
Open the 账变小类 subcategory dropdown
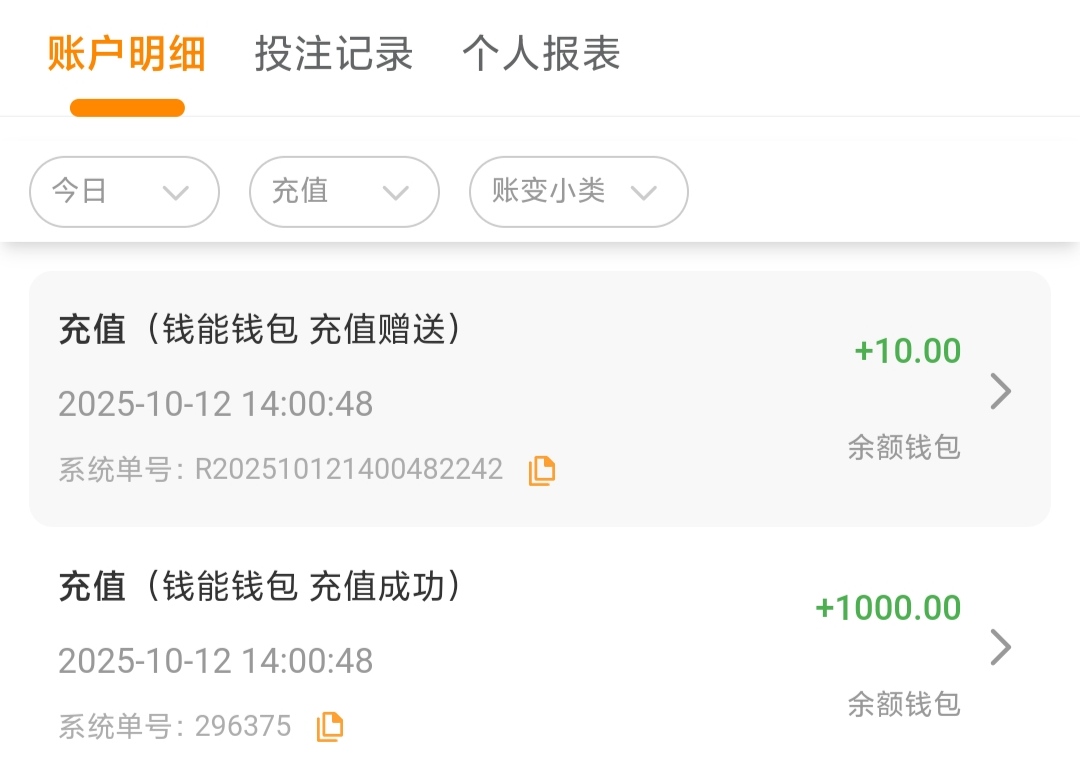coord(578,192)
